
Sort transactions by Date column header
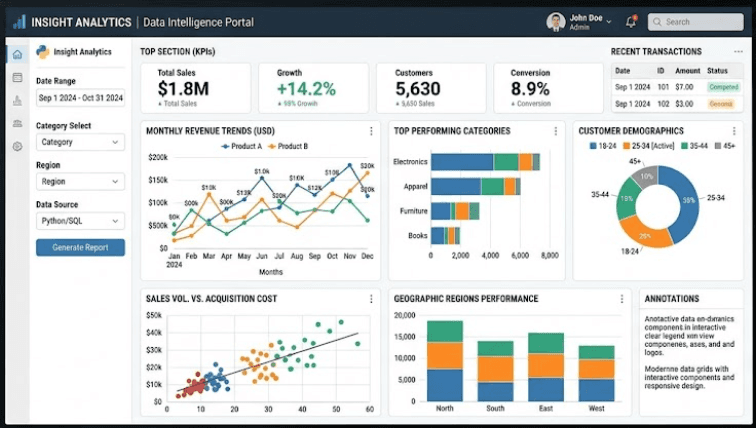point(622,71)
